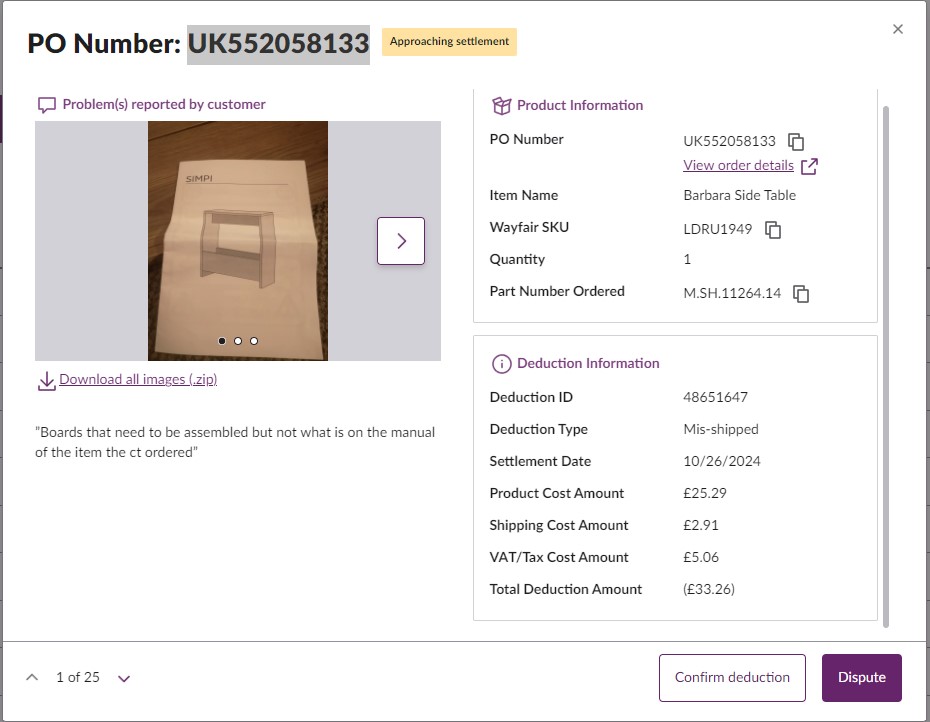930x722 pixels.
Task: Open the View order details link
Action: click(738, 166)
